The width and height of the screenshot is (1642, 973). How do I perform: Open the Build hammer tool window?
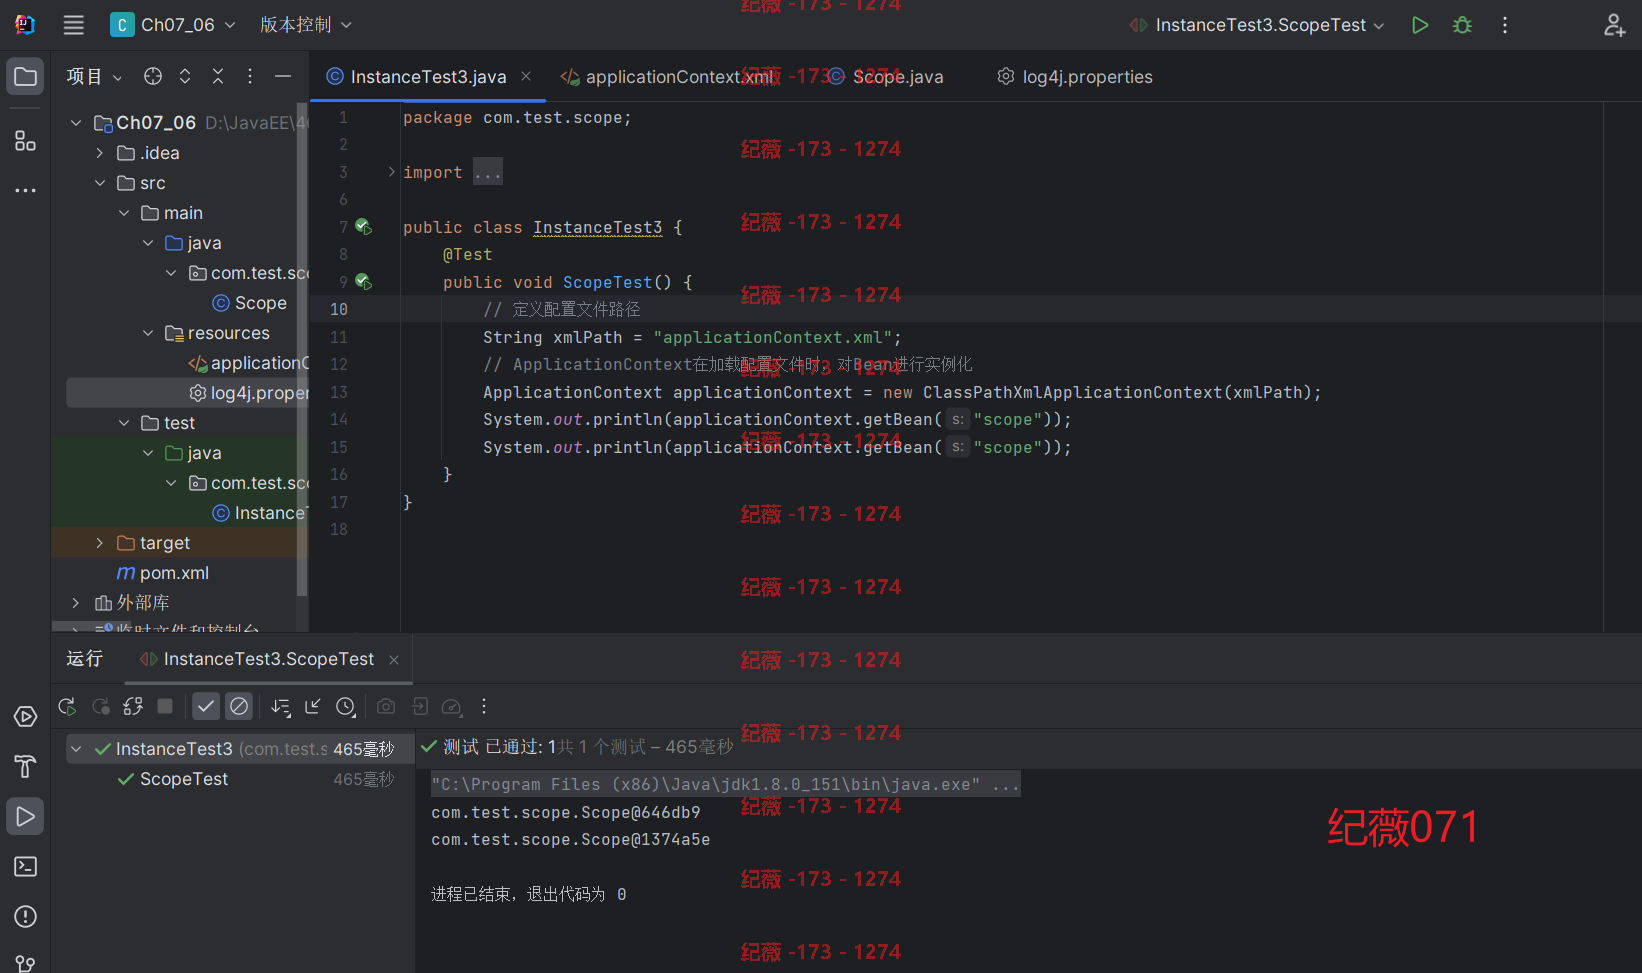(x=26, y=766)
